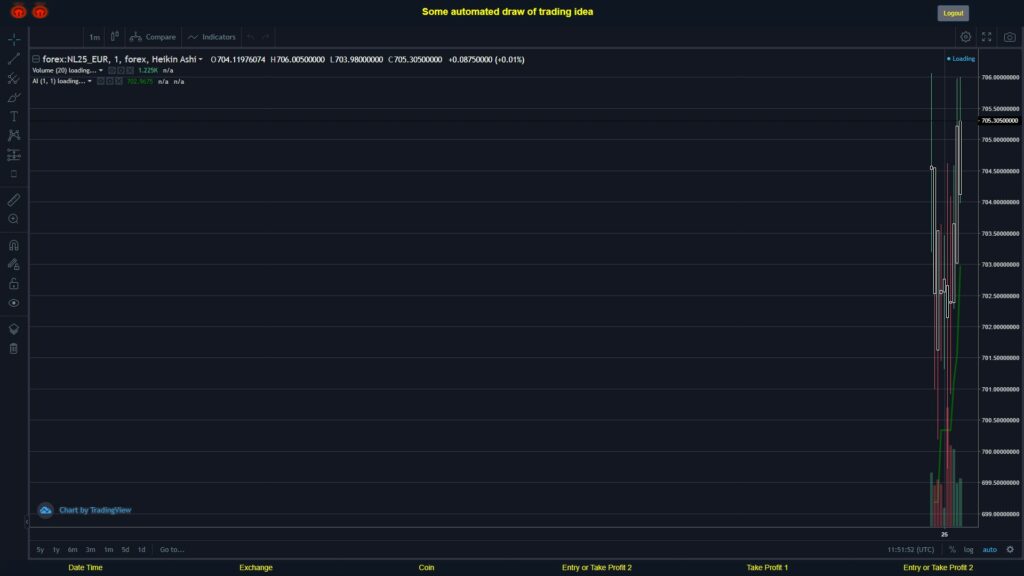Select the brush drawing tool

tap(14, 97)
